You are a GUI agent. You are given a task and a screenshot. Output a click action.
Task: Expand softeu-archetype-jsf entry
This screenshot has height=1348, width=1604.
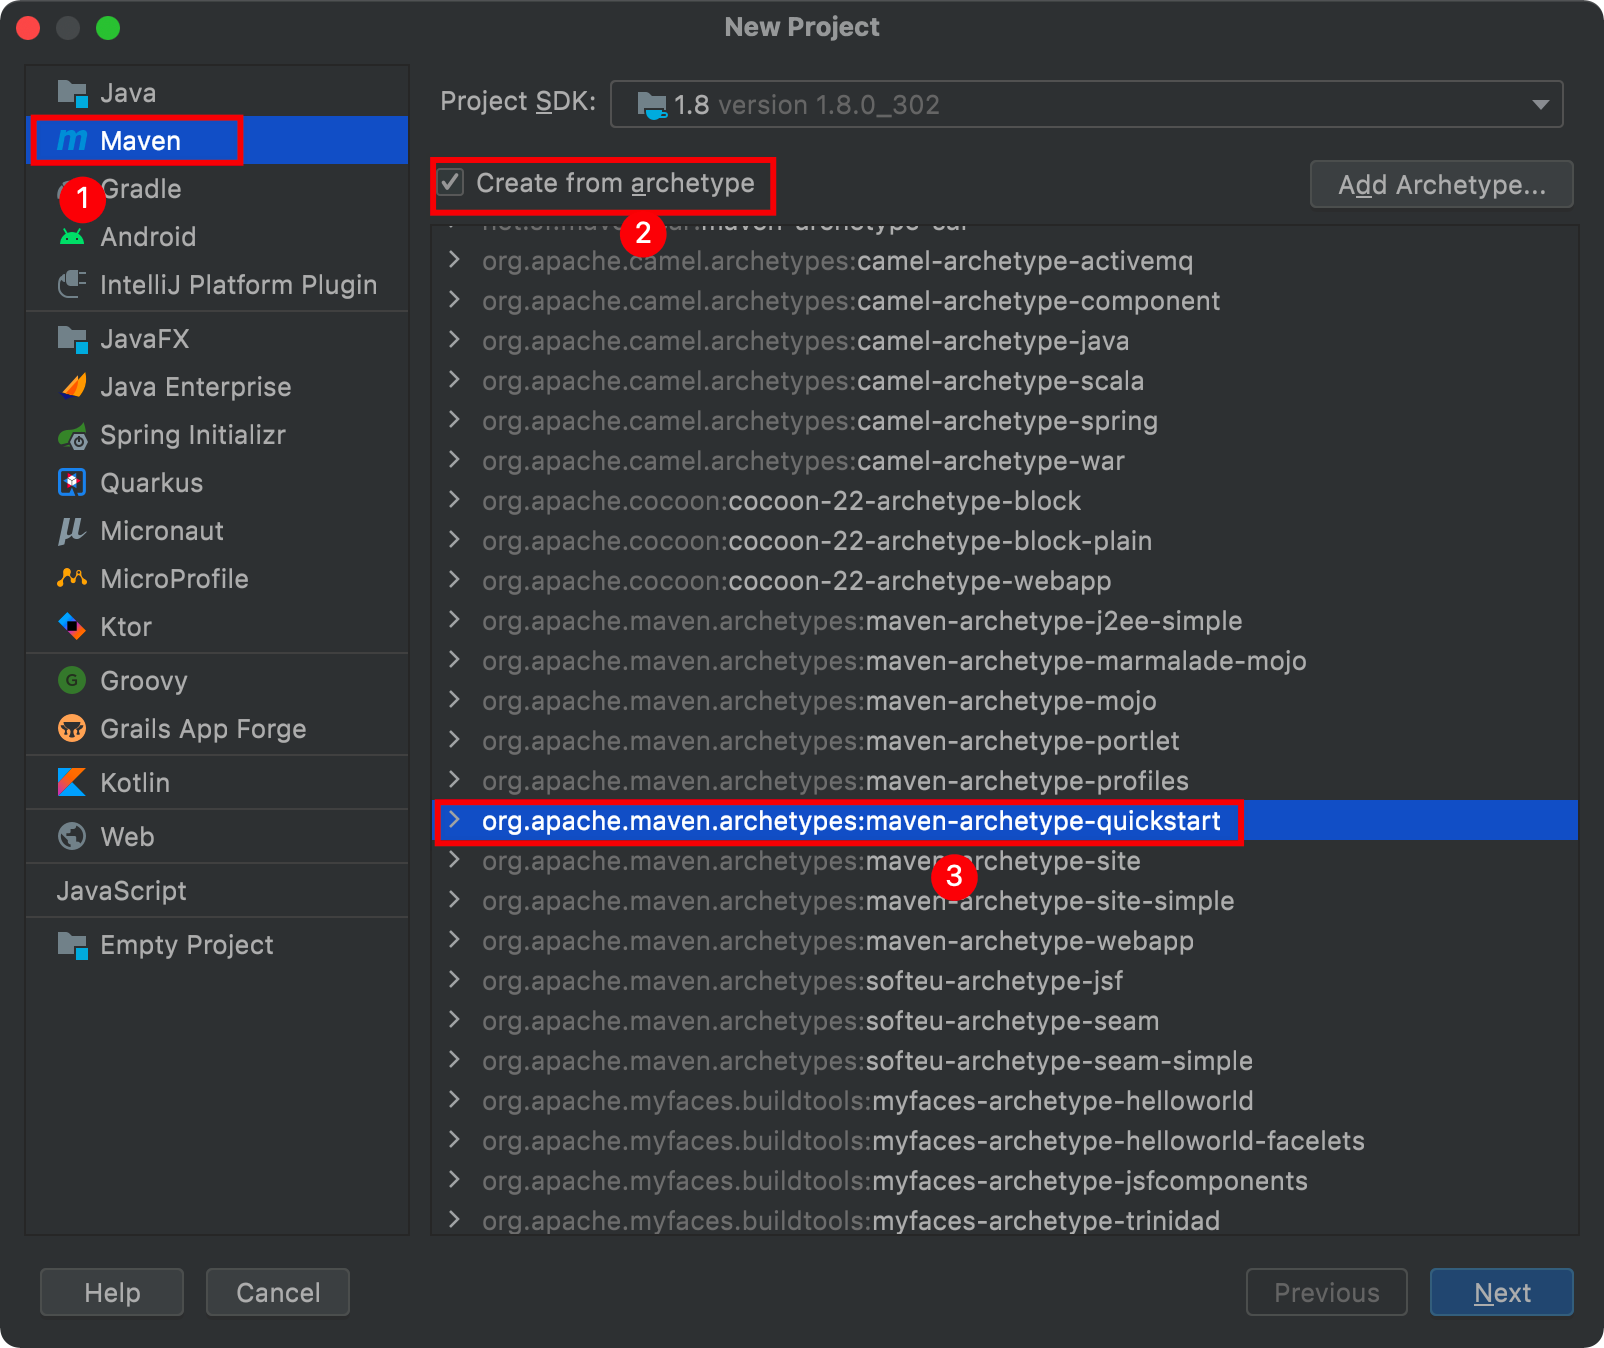(x=455, y=981)
